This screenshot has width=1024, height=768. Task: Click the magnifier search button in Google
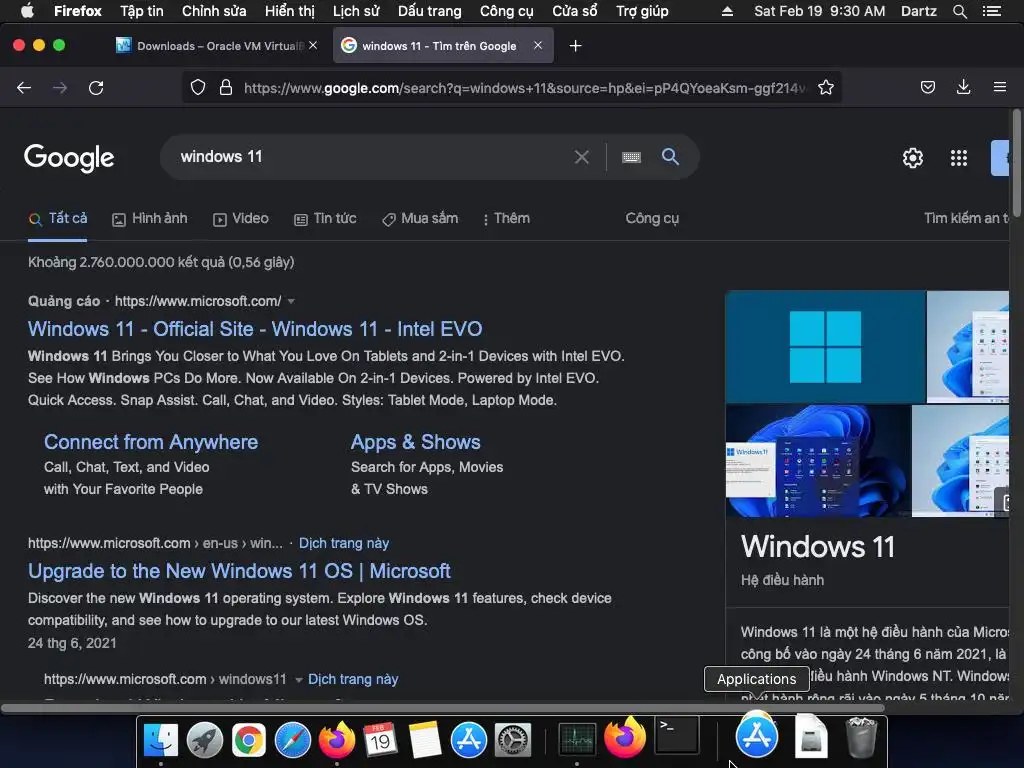coord(670,156)
